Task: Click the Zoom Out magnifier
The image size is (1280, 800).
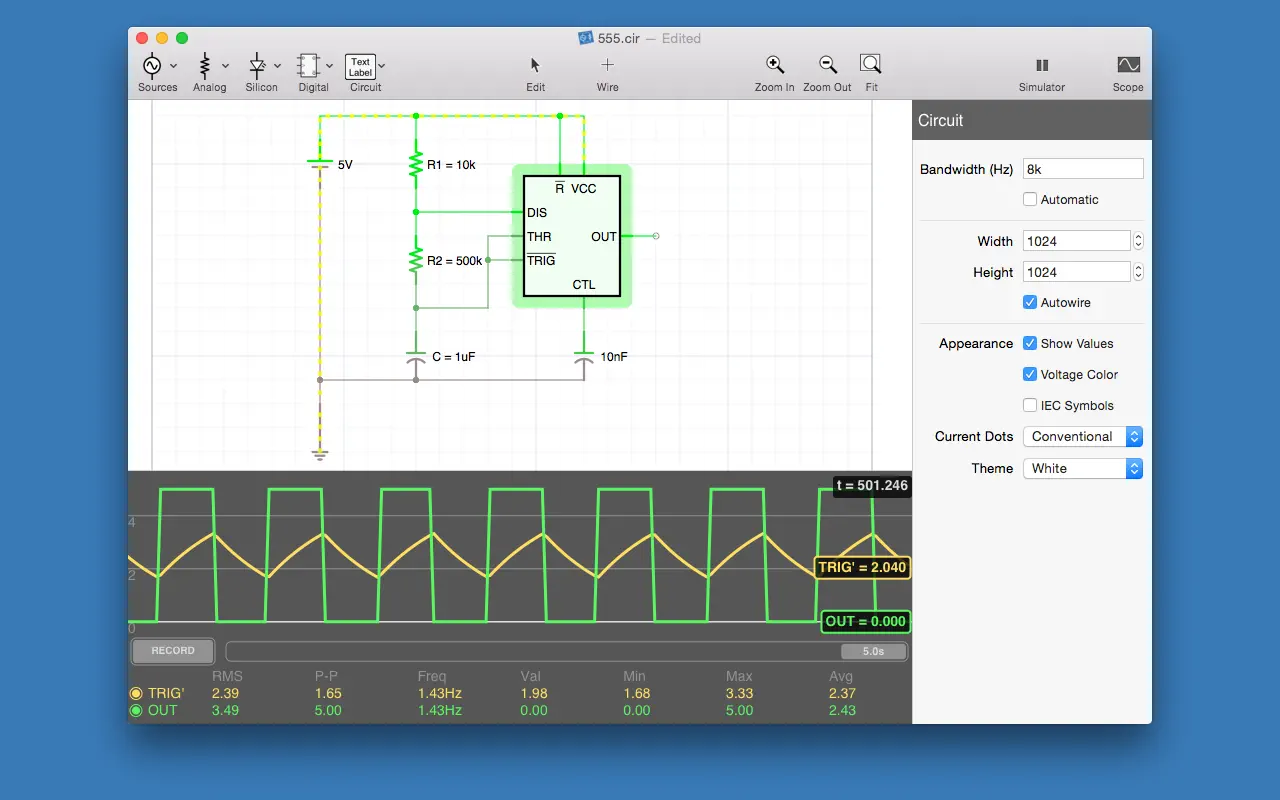Action: pos(827,66)
